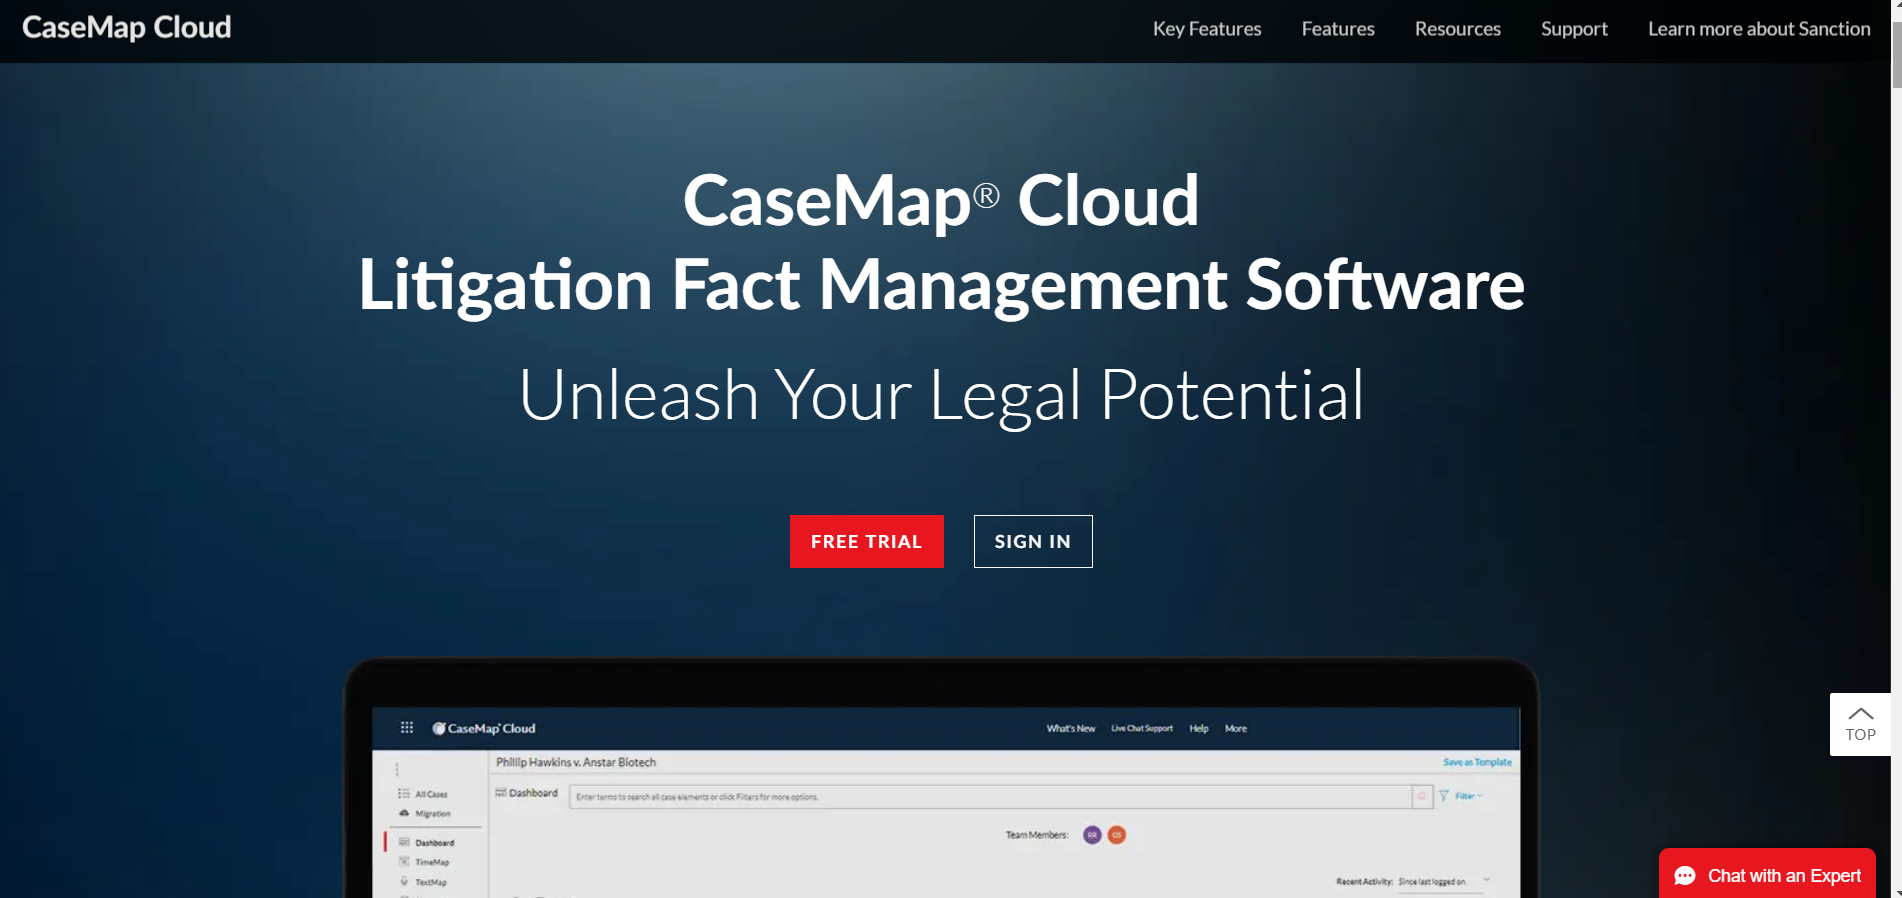Expand the Filter dropdown in preview

point(1461,796)
